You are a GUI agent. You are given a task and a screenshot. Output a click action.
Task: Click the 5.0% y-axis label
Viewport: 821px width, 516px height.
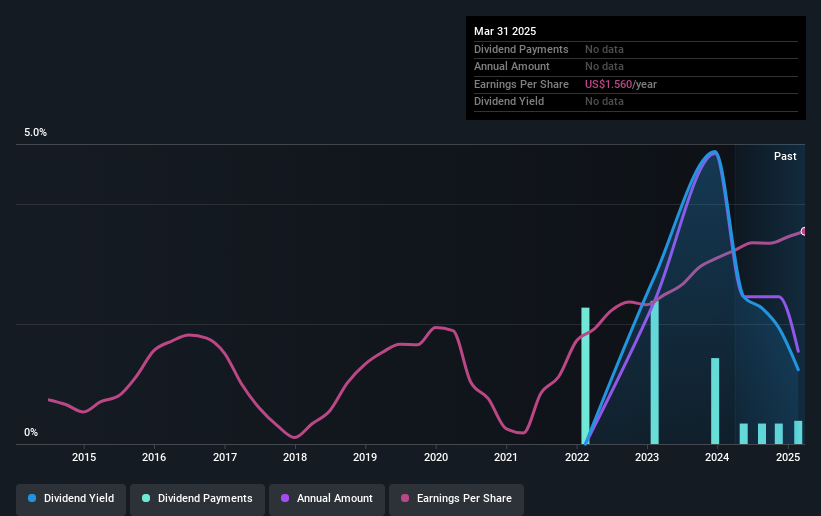[x=35, y=133]
